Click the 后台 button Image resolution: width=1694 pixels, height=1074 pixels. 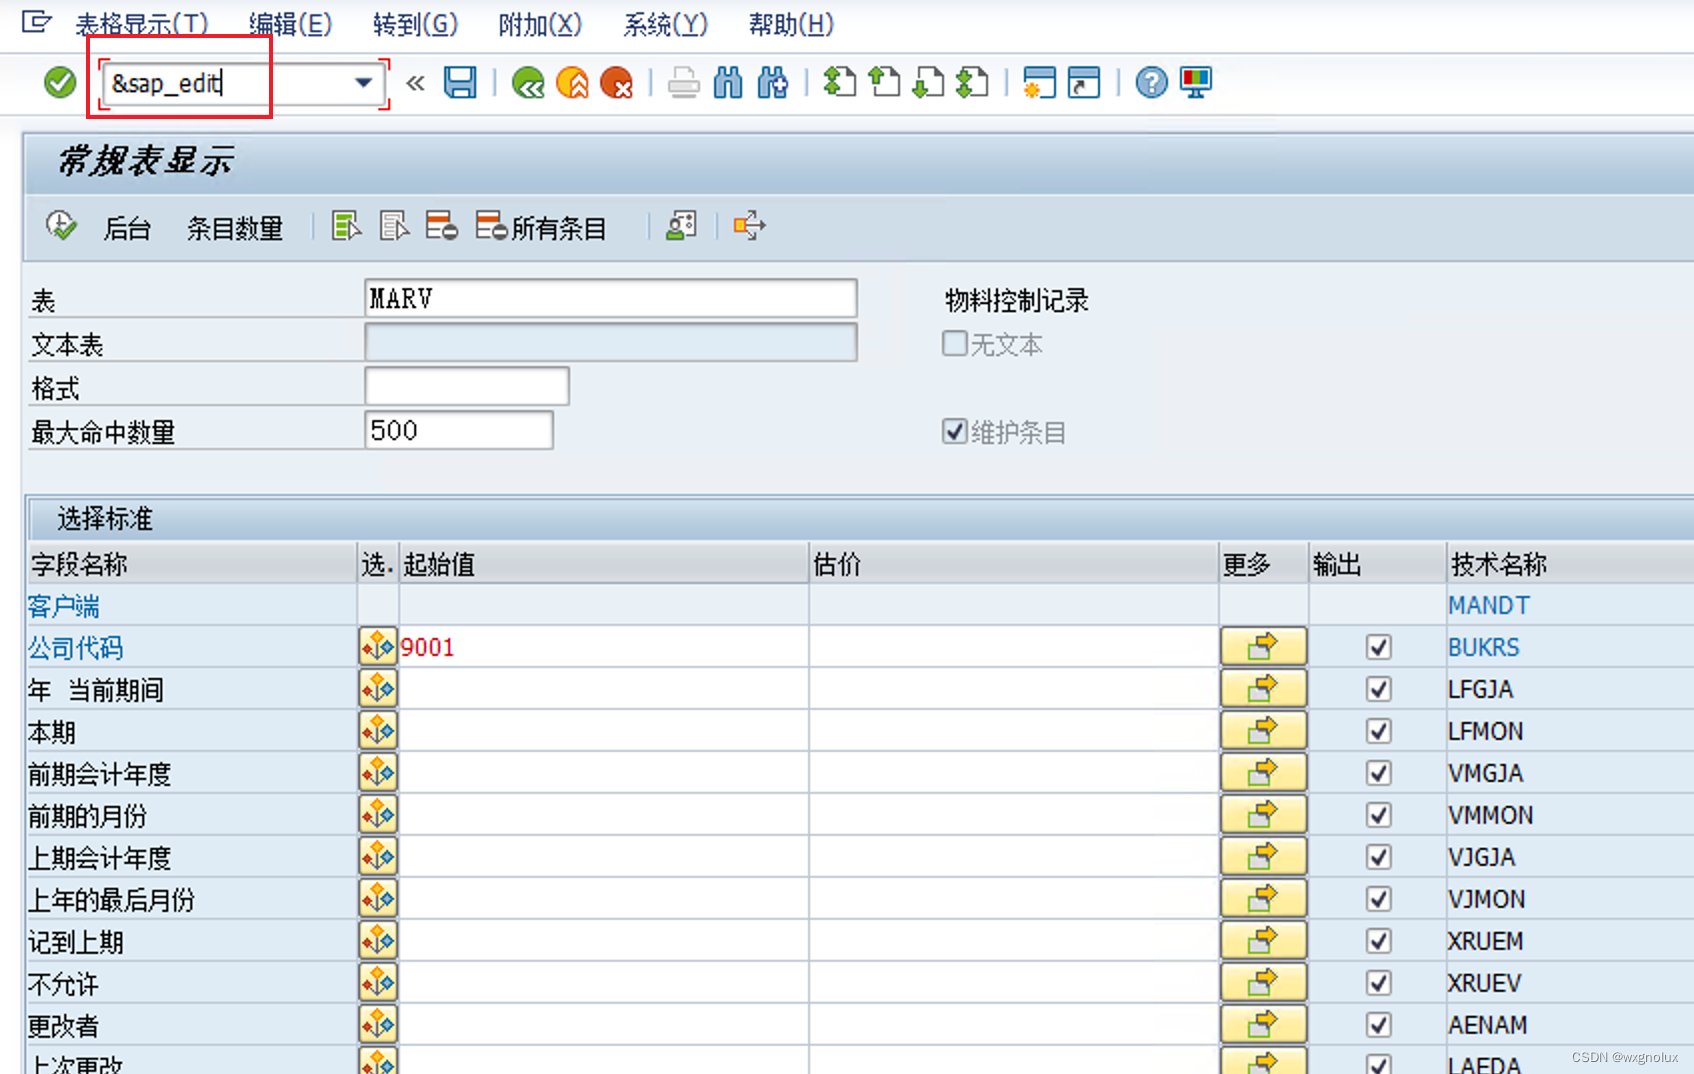128,228
